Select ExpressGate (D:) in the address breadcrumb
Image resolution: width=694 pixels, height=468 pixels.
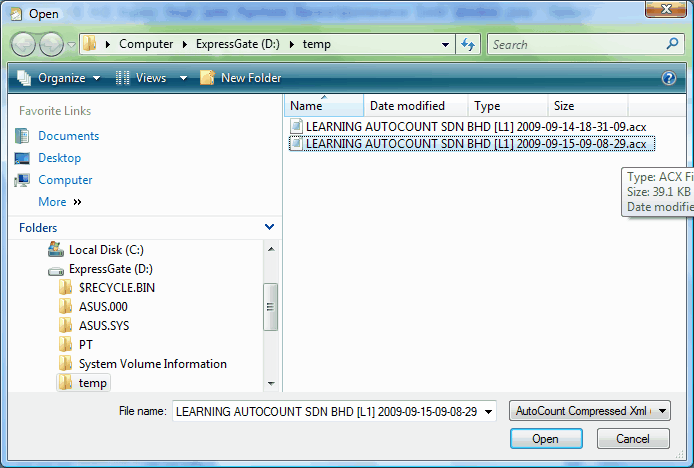coord(238,44)
